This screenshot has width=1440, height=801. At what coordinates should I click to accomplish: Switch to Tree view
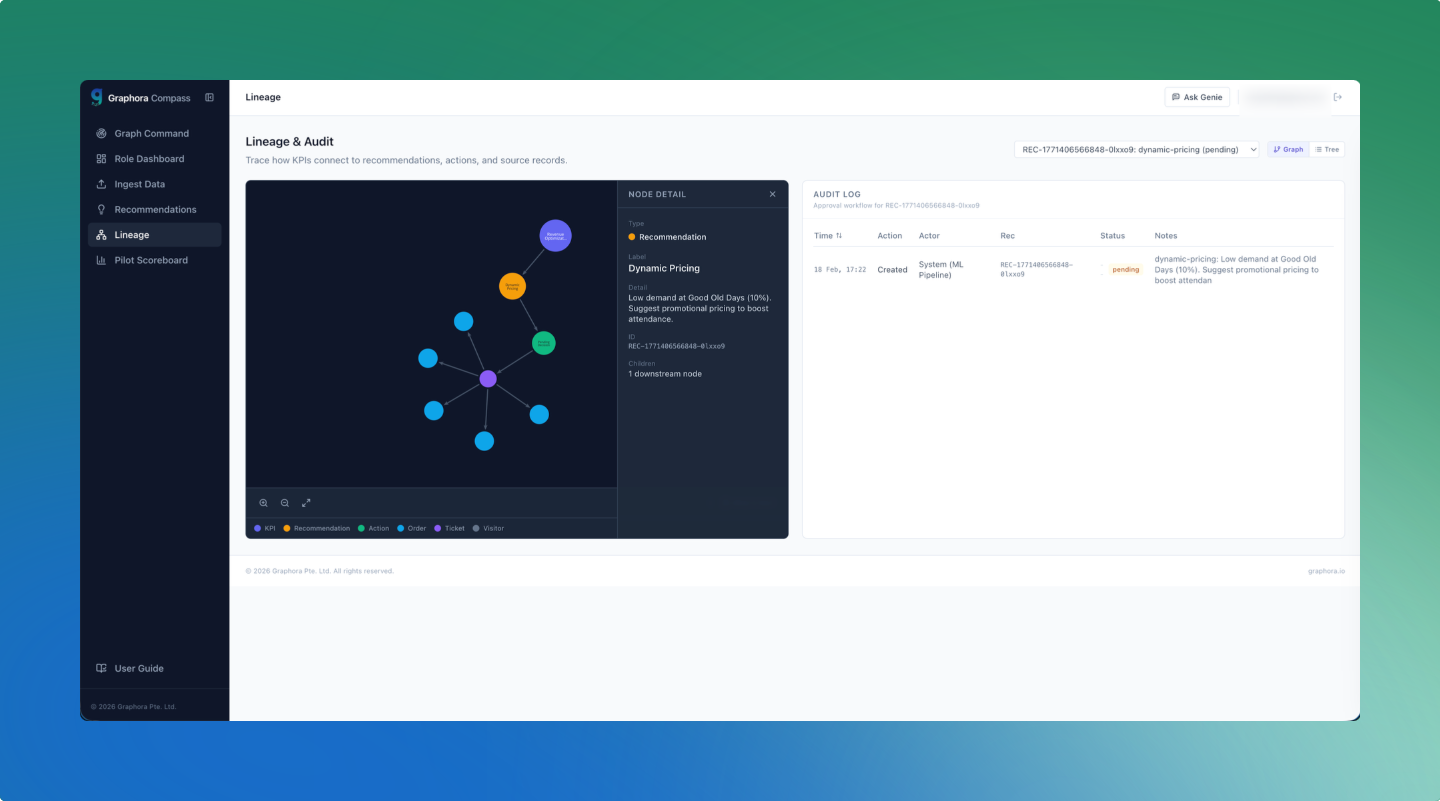[x=1327, y=149]
